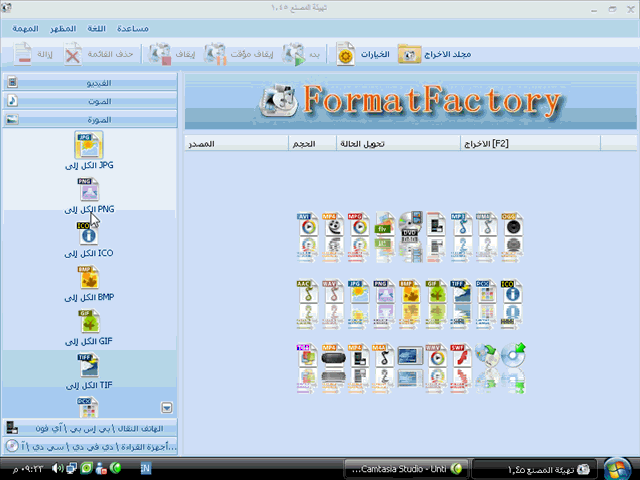Click the المصدر (Source) column header

[237, 144]
